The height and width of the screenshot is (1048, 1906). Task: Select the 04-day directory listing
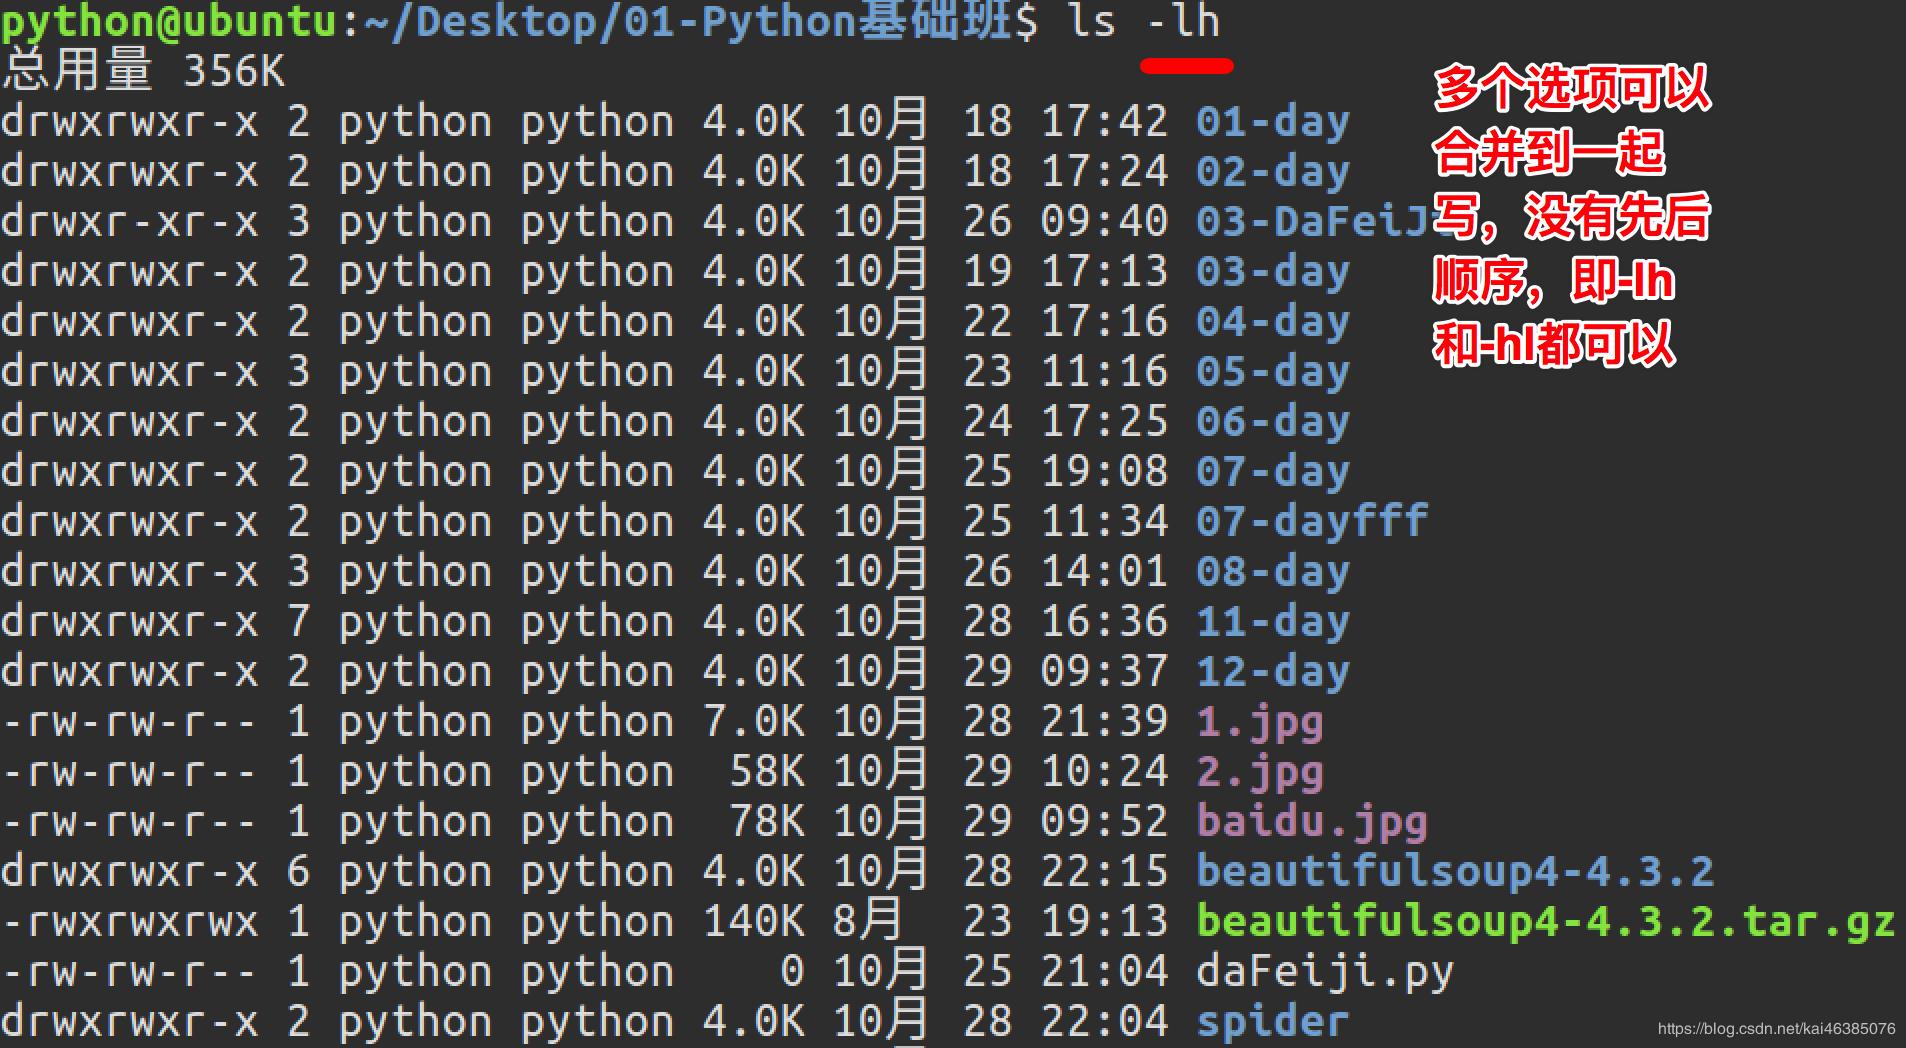[1271, 321]
